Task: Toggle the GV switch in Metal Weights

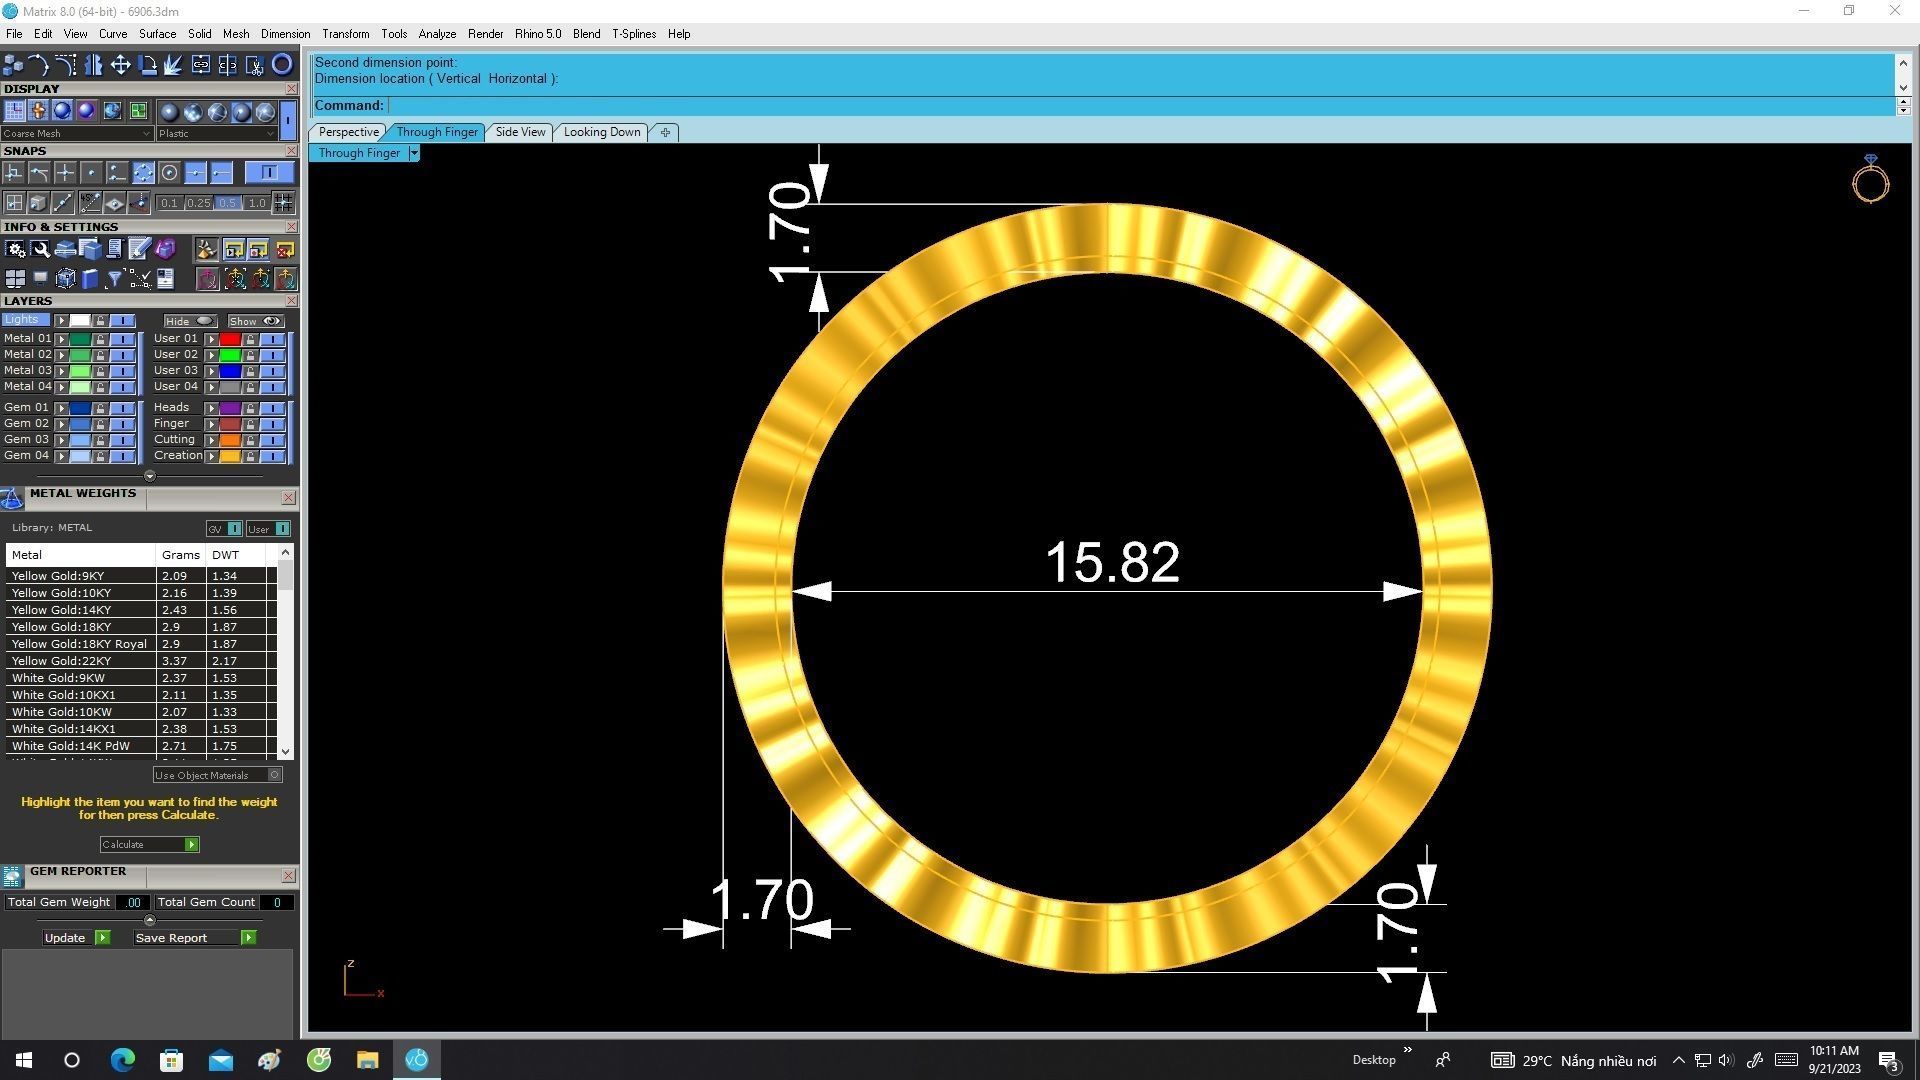Action: pyautogui.click(x=234, y=529)
